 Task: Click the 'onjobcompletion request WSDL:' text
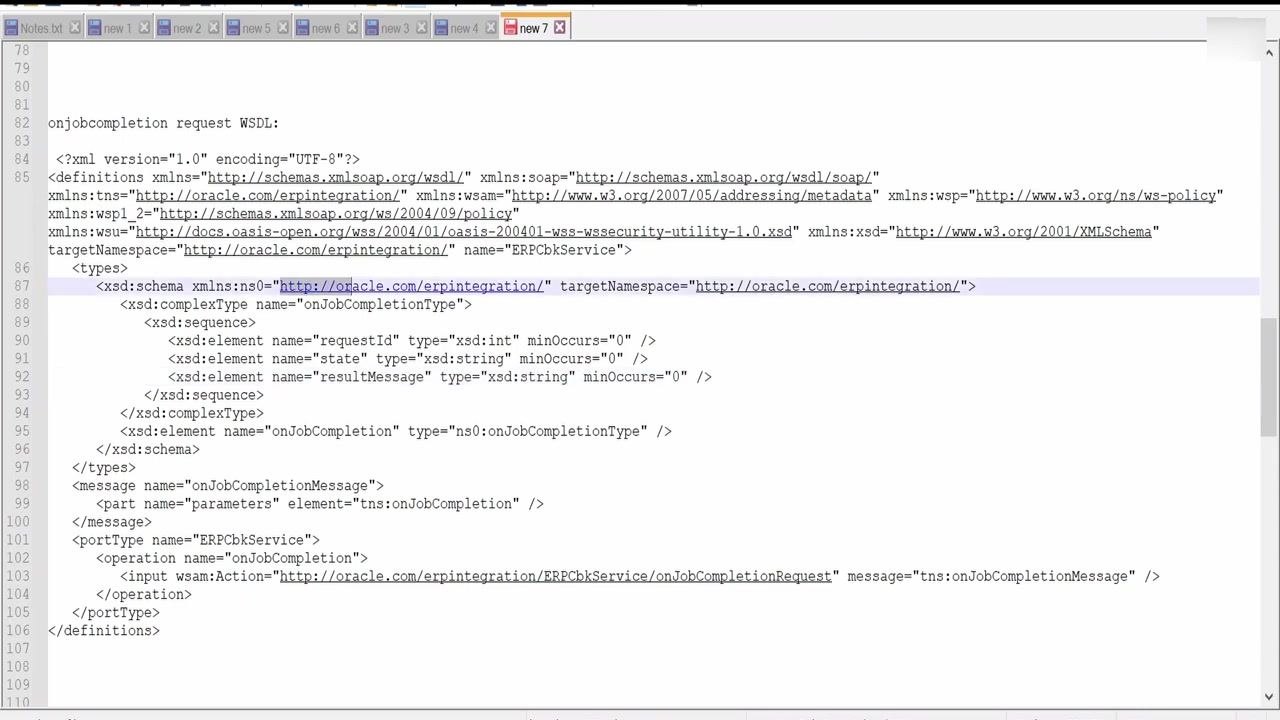[x=164, y=123]
